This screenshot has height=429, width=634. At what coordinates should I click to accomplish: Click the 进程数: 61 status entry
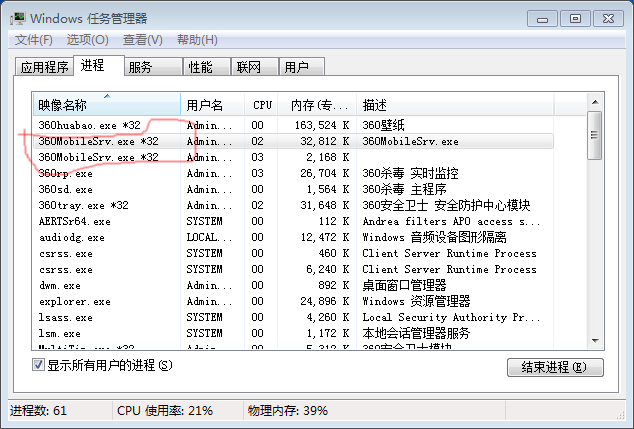[x=38, y=411]
